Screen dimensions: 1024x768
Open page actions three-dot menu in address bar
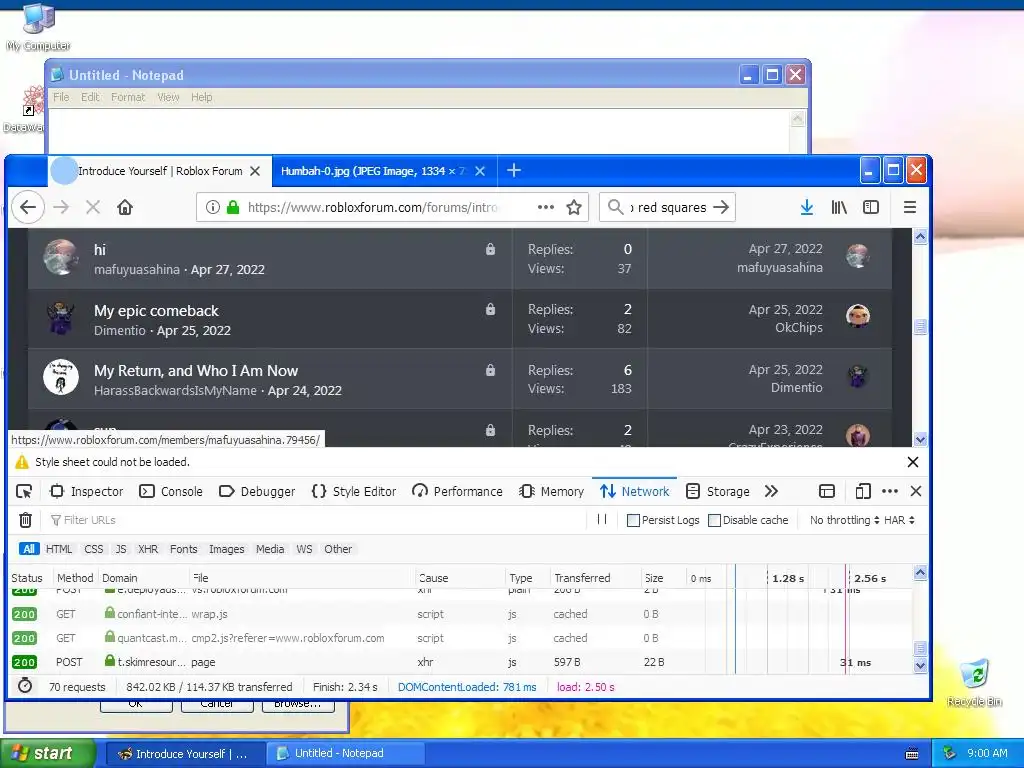(546, 208)
